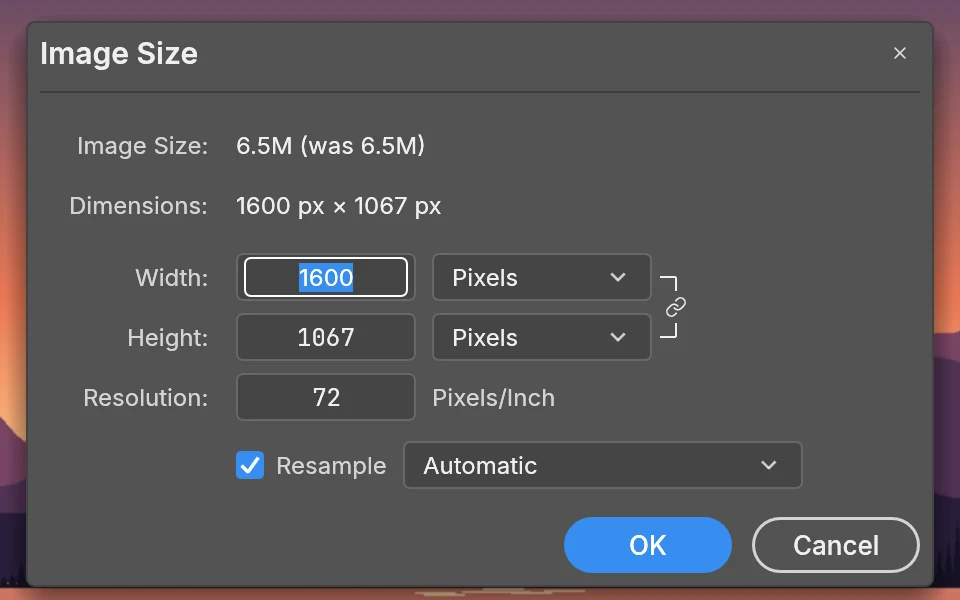This screenshot has width=960, height=600.
Task: Click the Resolution field showing 72
Action: (326, 397)
